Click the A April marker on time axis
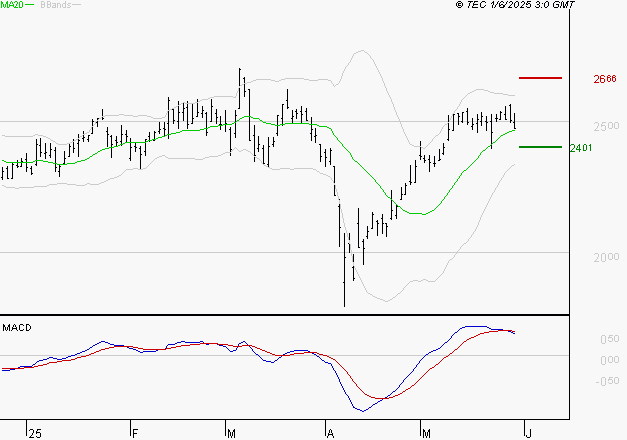 coord(330,434)
